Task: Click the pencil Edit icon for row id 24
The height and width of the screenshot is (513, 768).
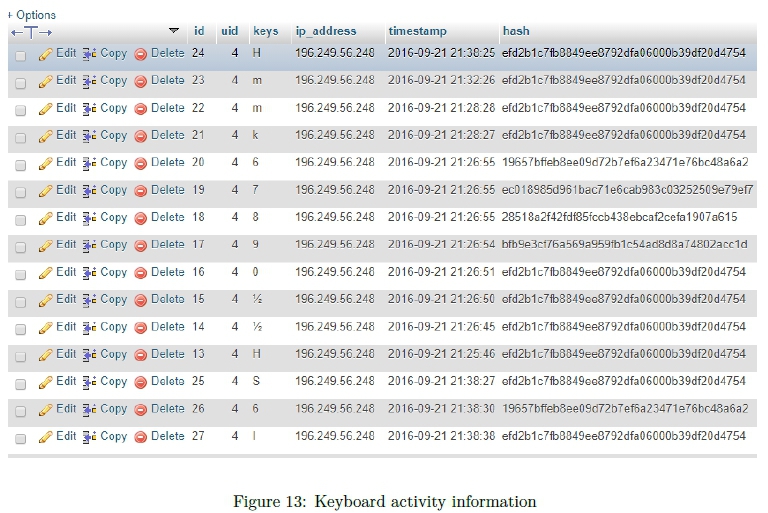Action: point(45,54)
